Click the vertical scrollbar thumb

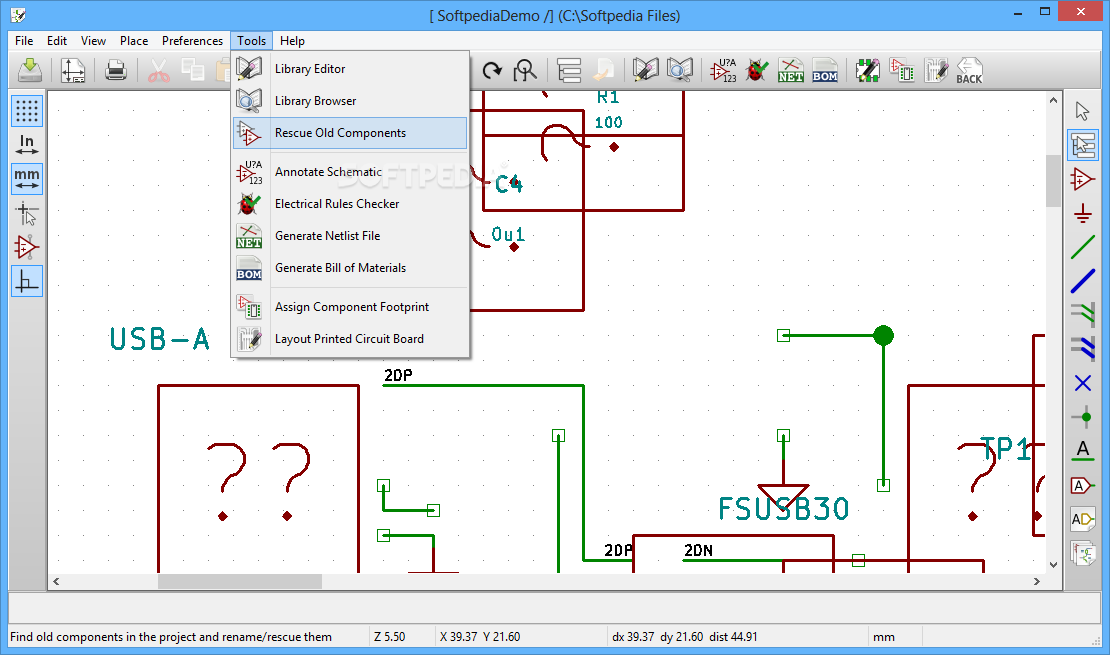pyautogui.click(x=1053, y=180)
